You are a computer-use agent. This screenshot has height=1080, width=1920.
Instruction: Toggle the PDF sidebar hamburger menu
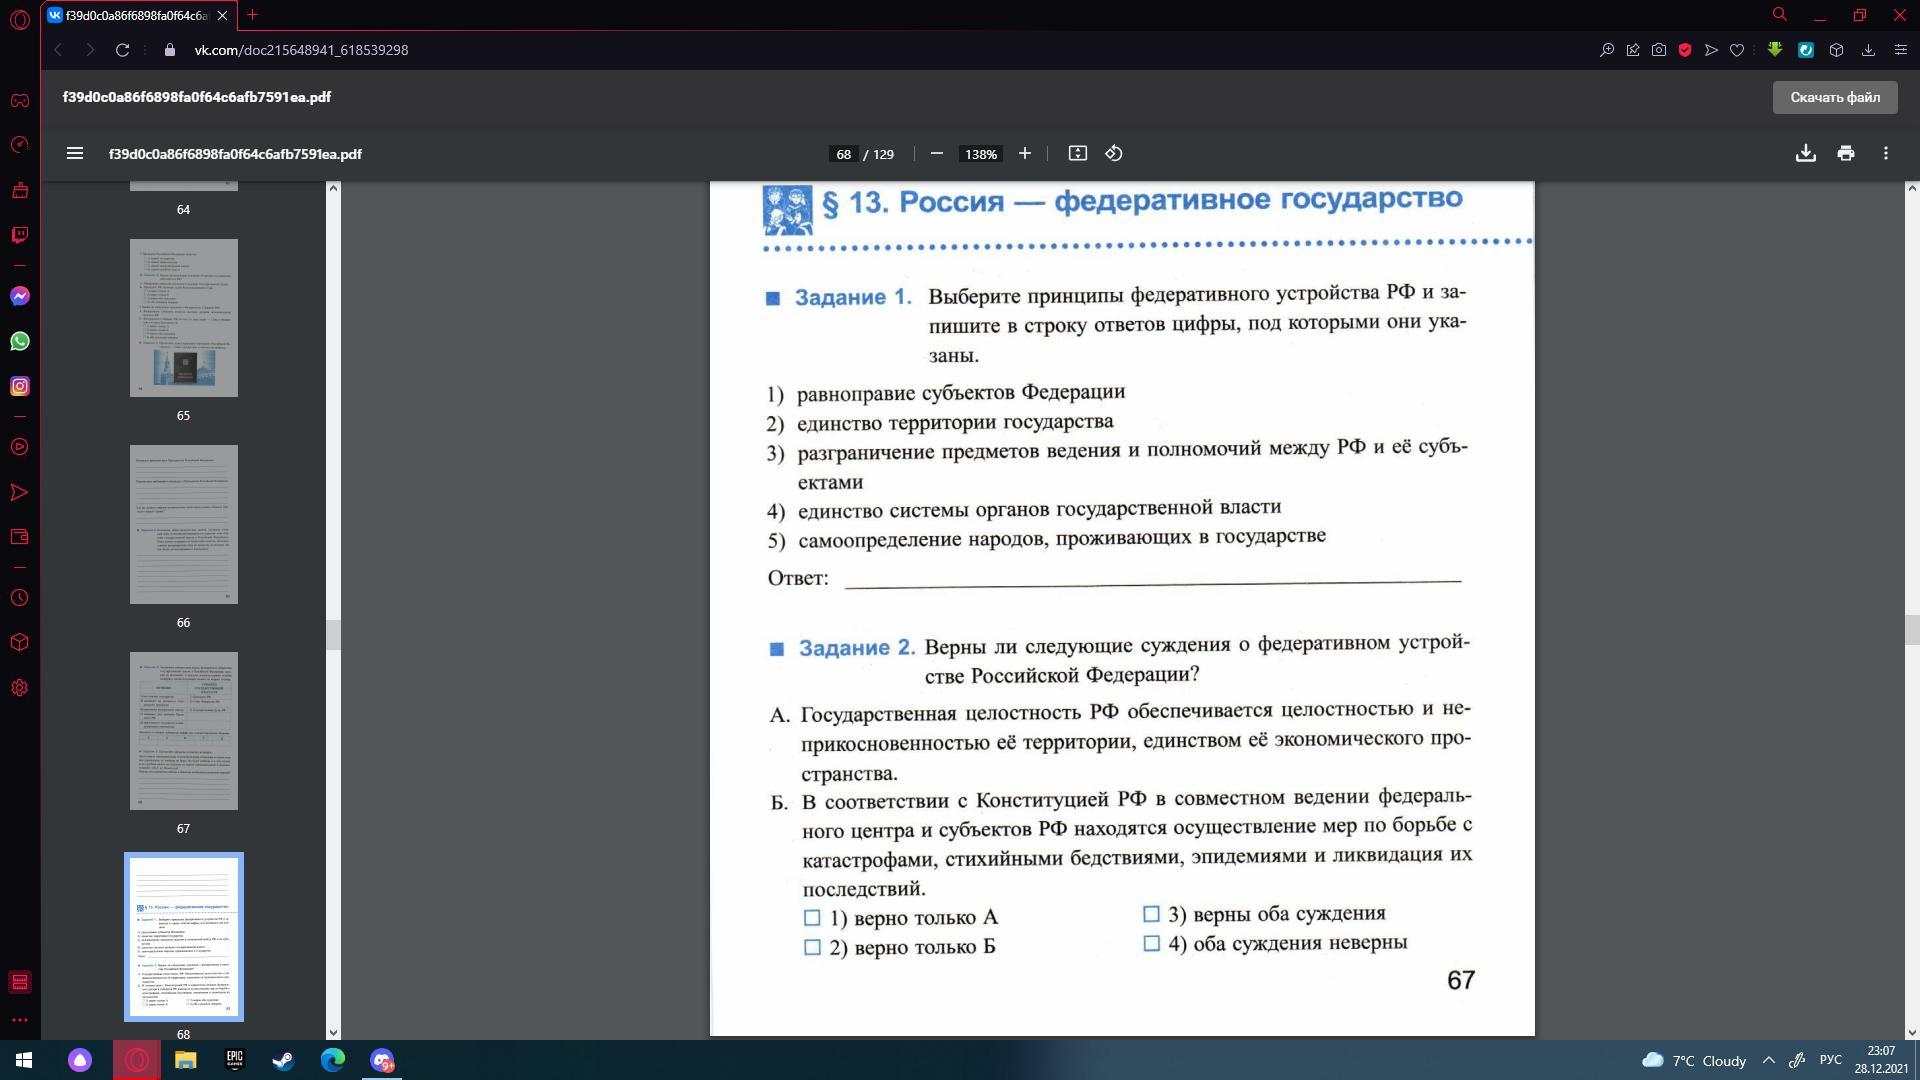tap(74, 153)
